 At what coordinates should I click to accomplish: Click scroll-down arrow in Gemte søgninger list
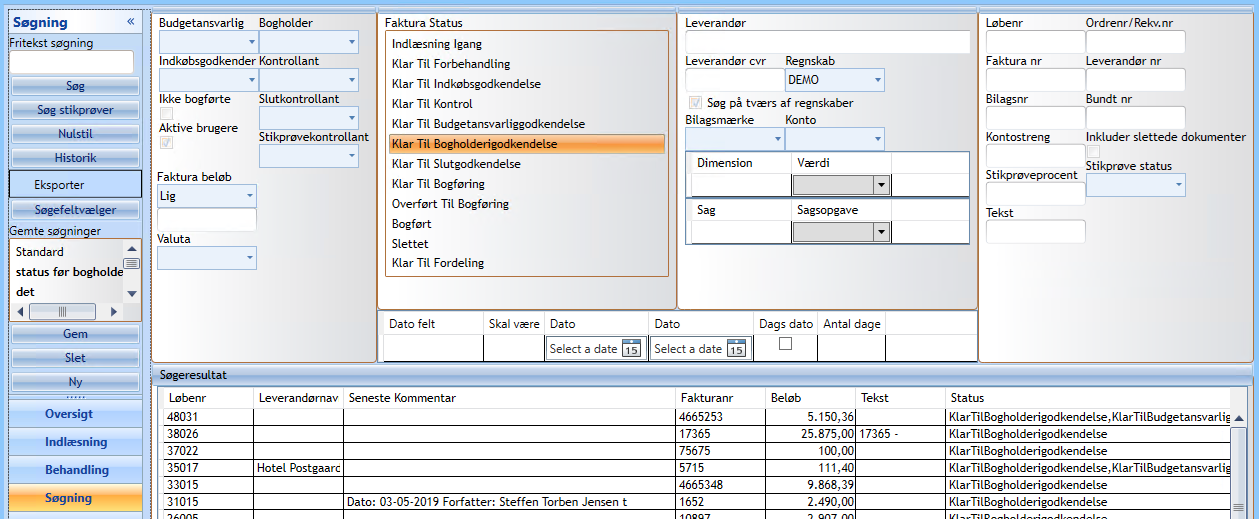pyautogui.click(x=131, y=293)
